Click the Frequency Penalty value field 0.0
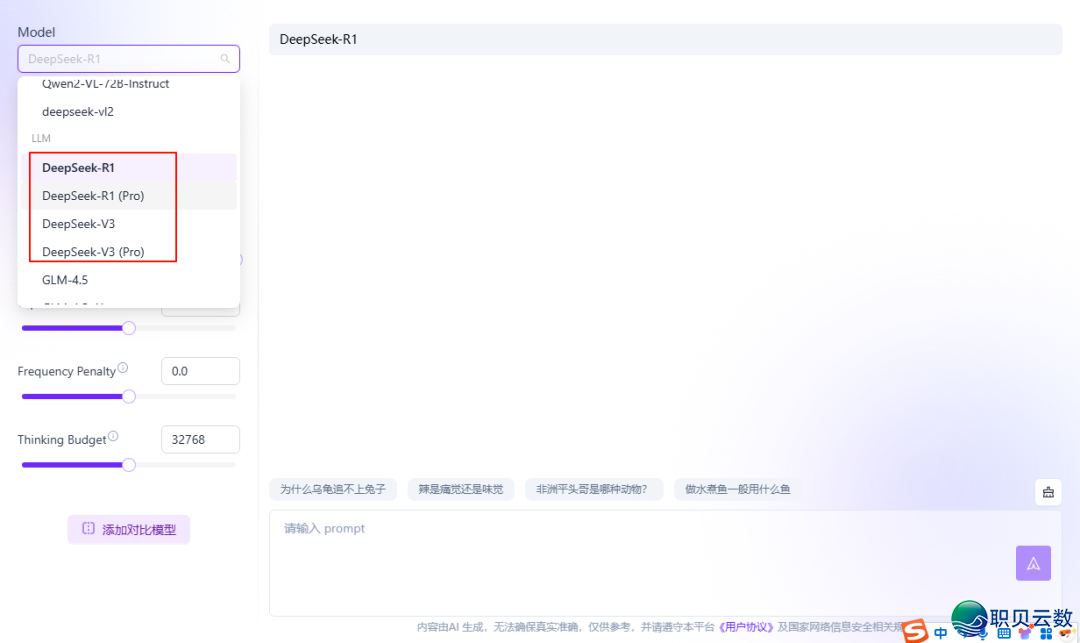This screenshot has width=1080, height=643. pyautogui.click(x=200, y=371)
